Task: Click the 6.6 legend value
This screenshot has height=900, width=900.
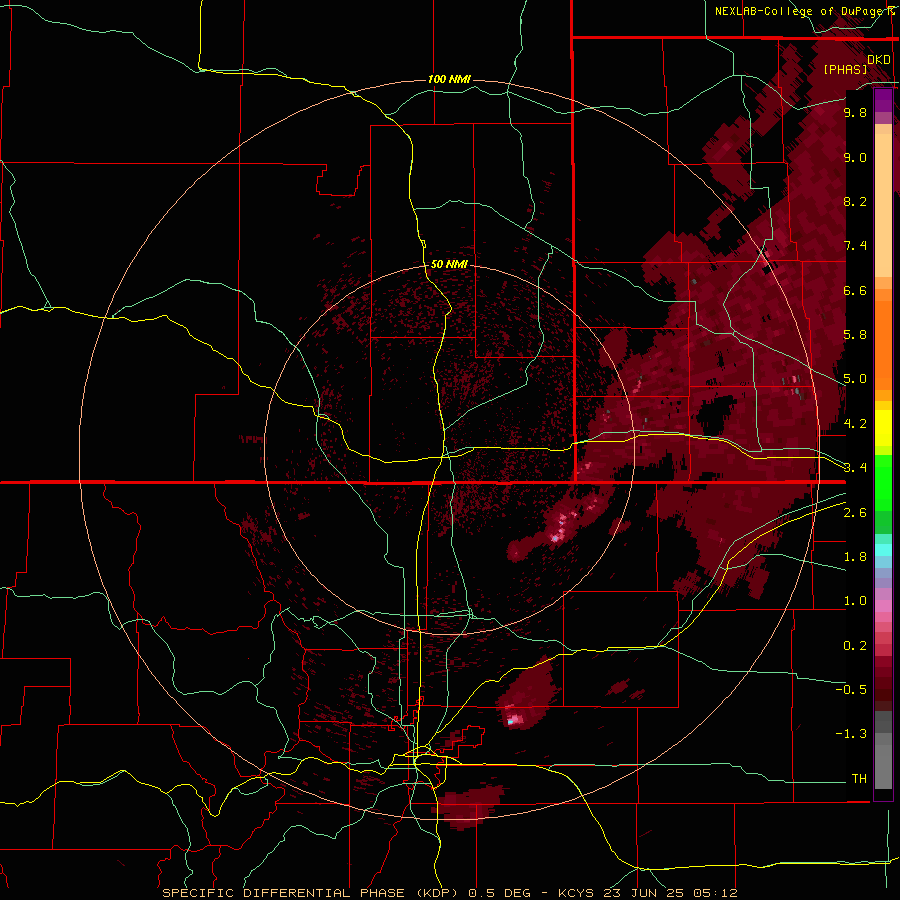Action: tap(855, 290)
